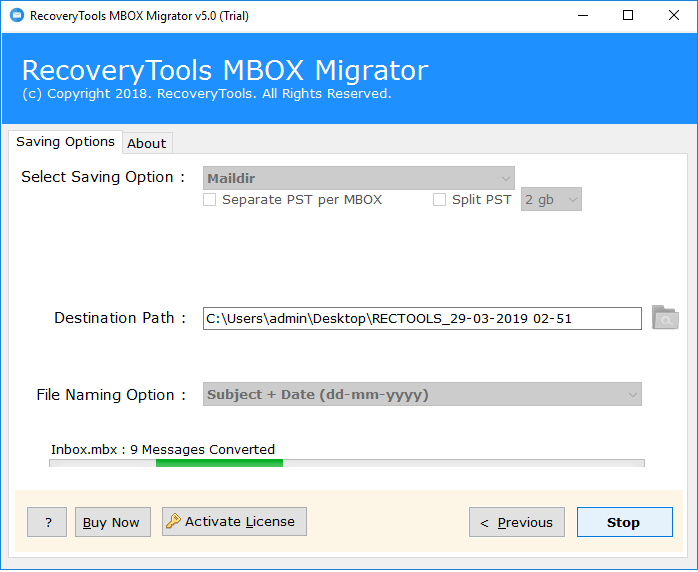The height and width of the screenshot is (572, 698).
Task: Toggle the Split PST checkbox
Action: coord(439,199)
